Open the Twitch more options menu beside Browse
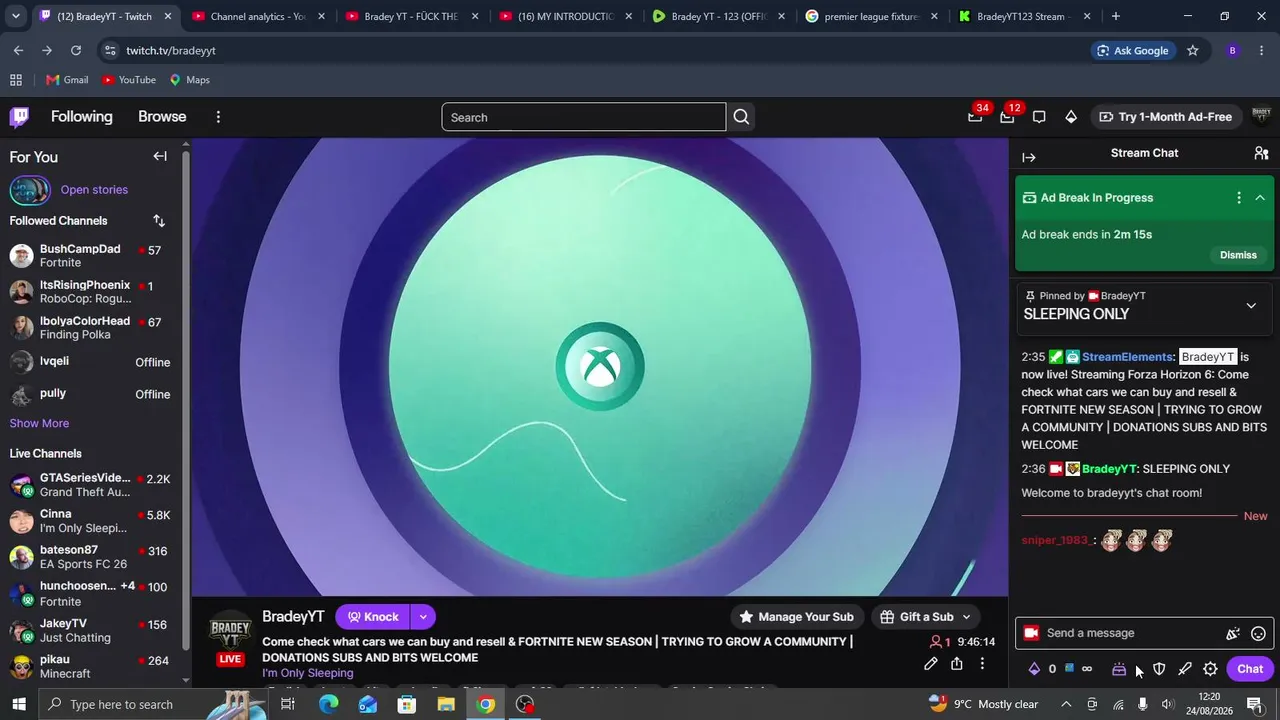 coord(218,117)
